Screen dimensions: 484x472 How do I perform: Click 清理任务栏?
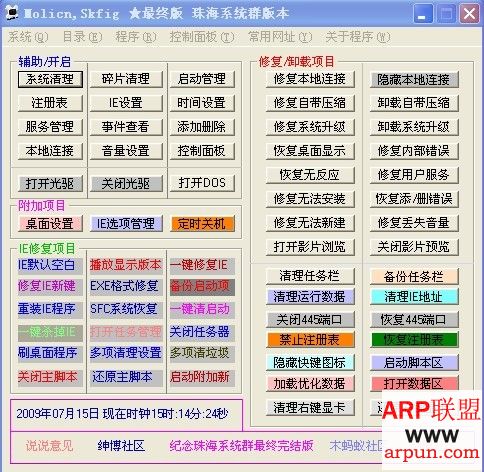(310, 276)
